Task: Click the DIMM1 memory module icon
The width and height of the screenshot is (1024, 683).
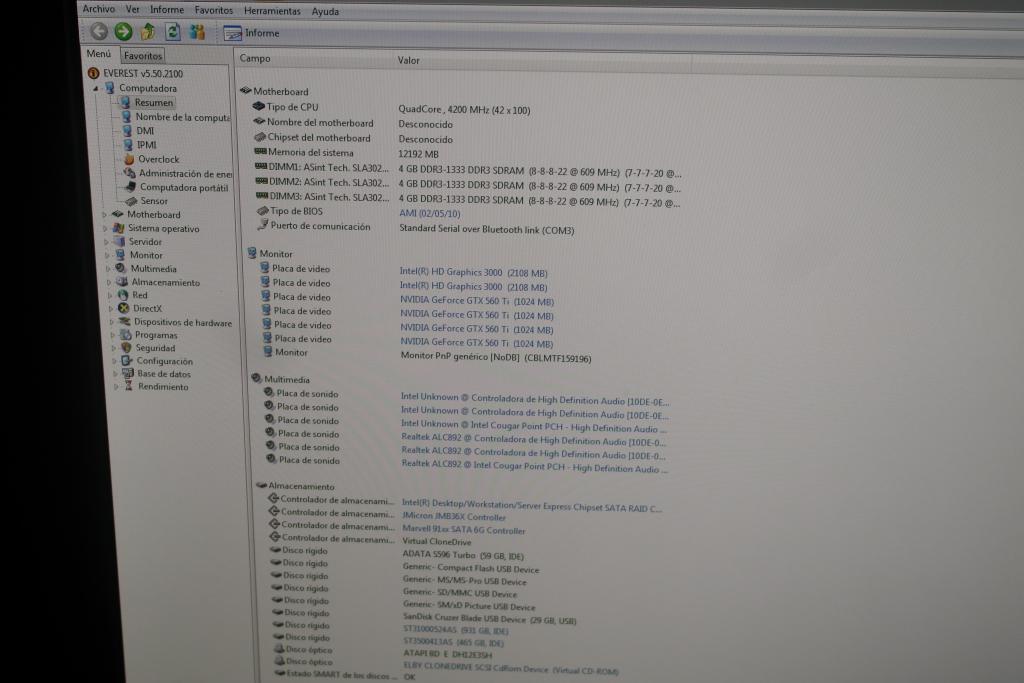Action: click(x=261, y=167)
